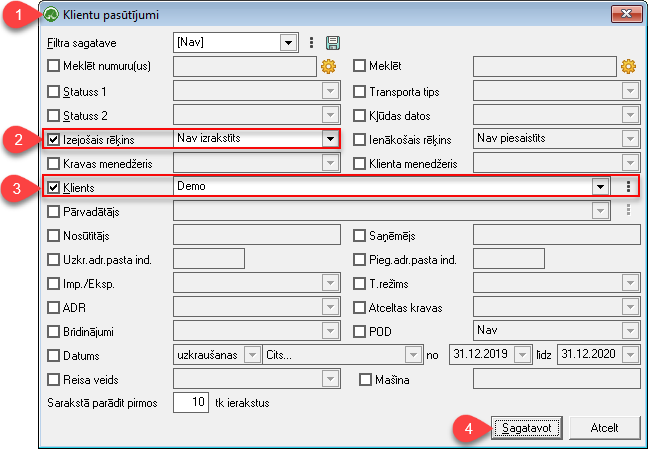Open the Nav izrakstīts dropdown list
This screenshot has height=449, width=648.
[x=330, y=139]
